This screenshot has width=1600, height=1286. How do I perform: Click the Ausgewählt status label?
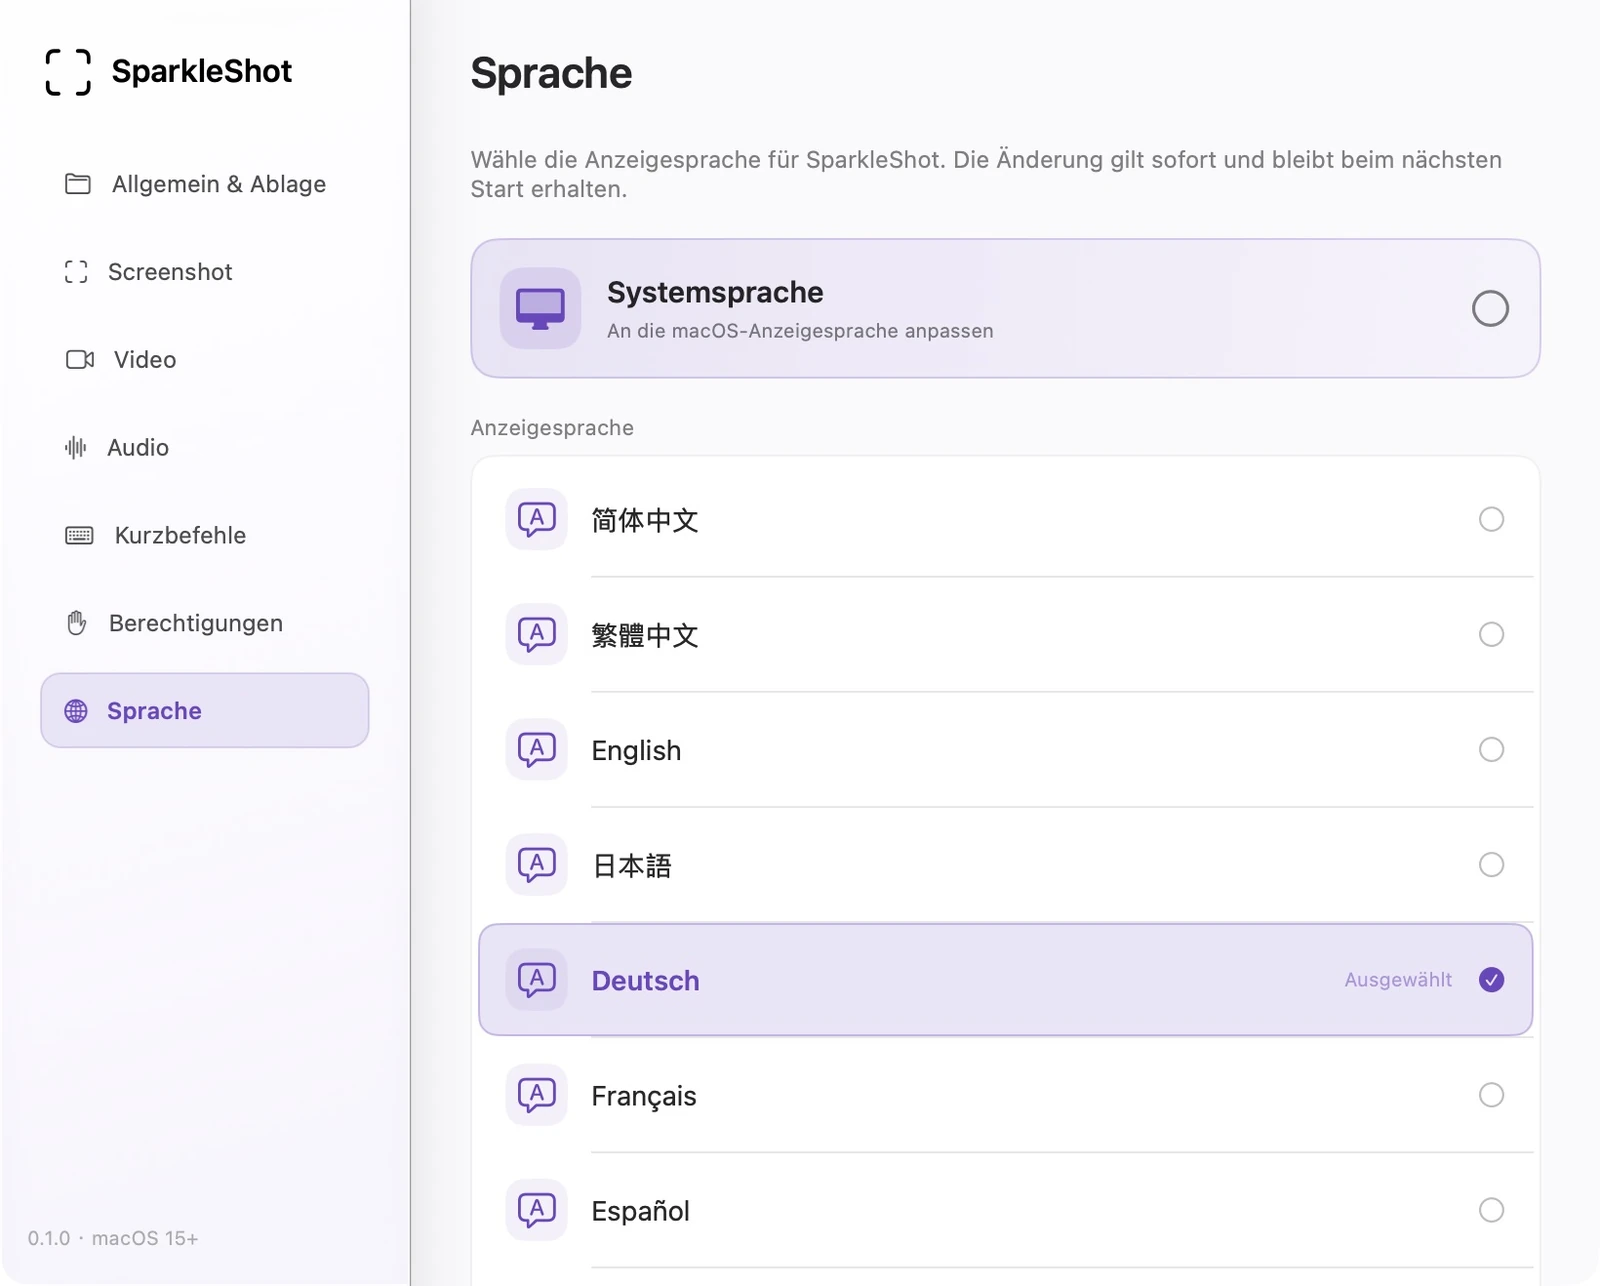[x=1398, y=979]
